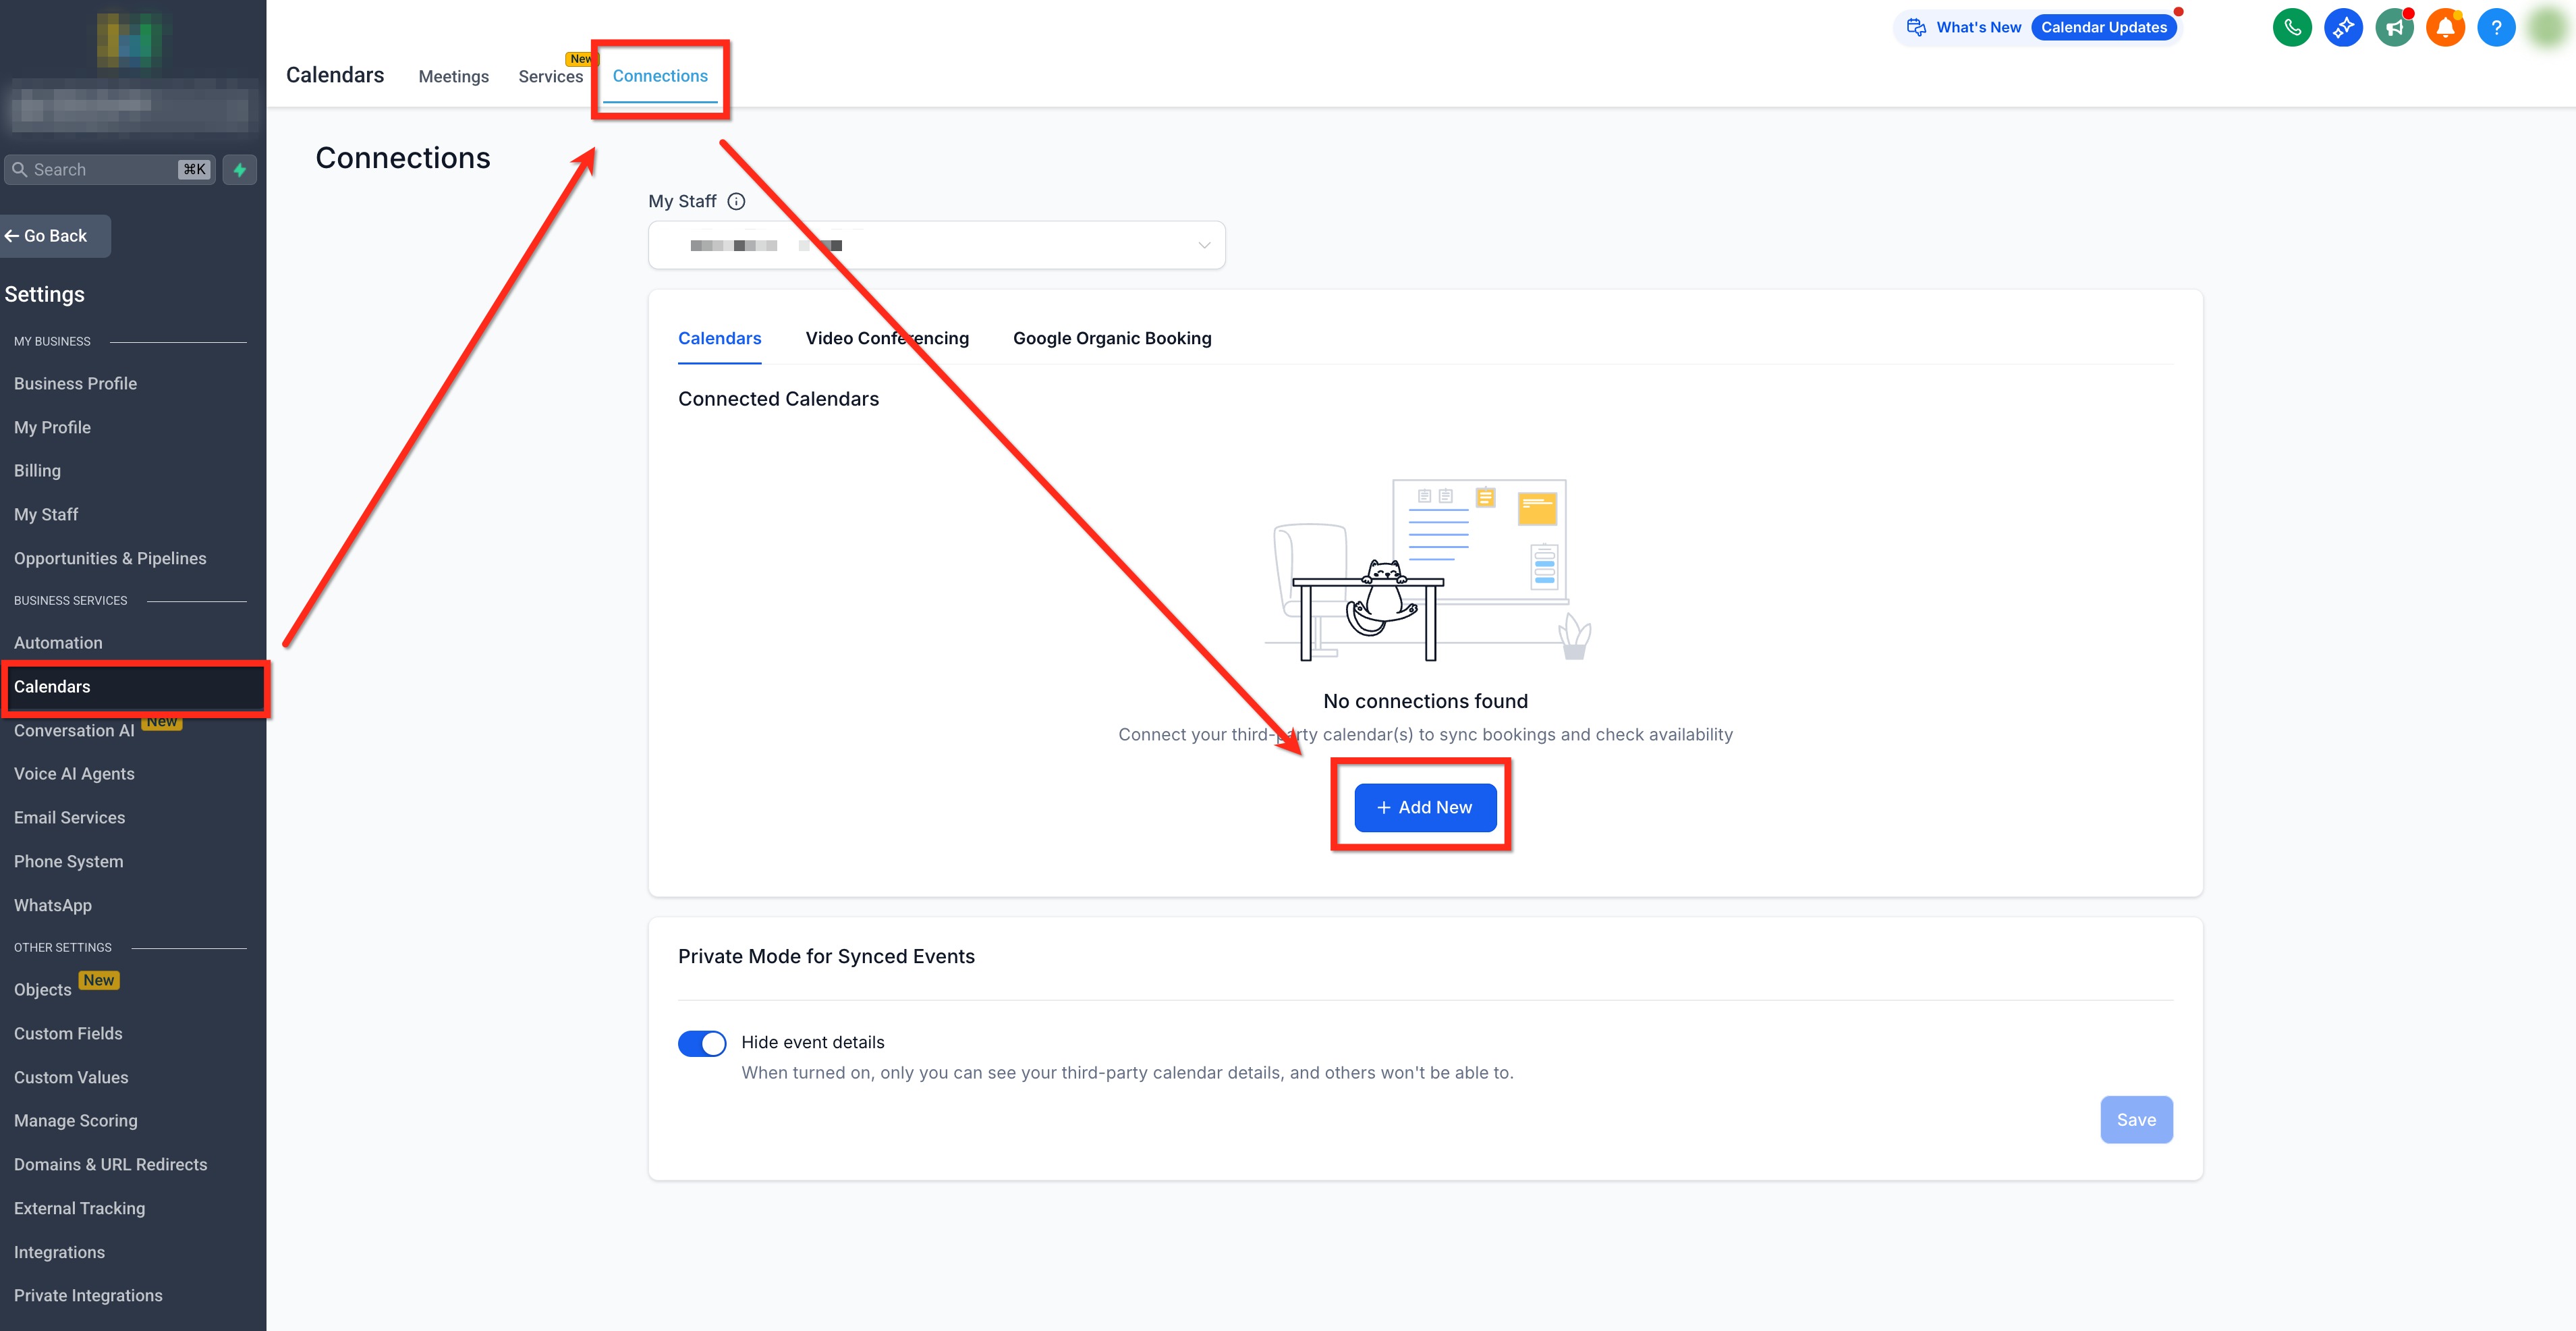This screenshot has height=1331, width=2576.
Task: Click the Save button
Action: point(2135,1120)
